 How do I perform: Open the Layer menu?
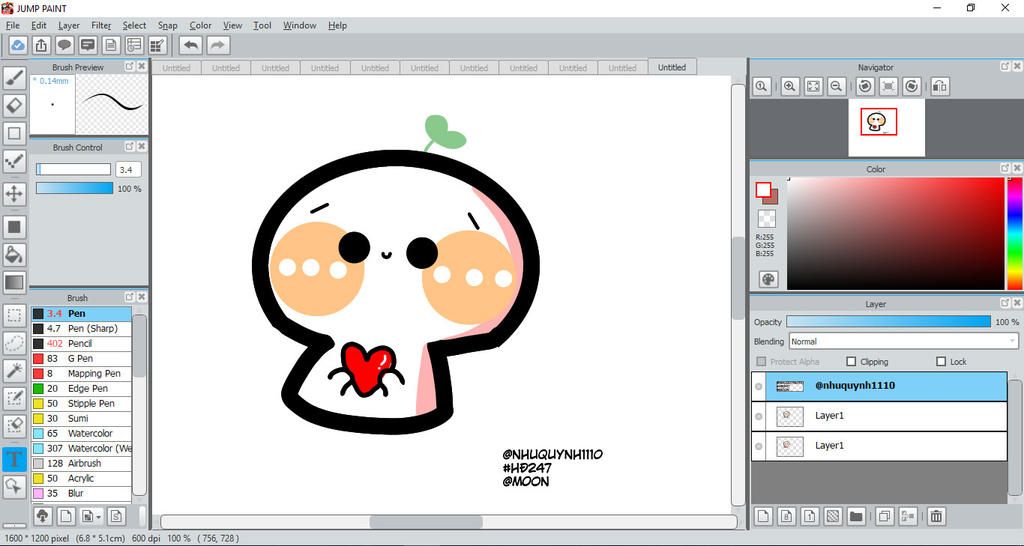[69, 25]
